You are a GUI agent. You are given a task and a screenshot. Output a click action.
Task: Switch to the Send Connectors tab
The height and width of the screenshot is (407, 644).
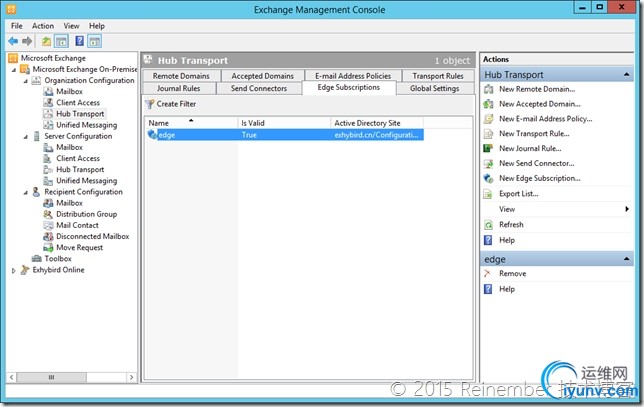tap(259, 88)
